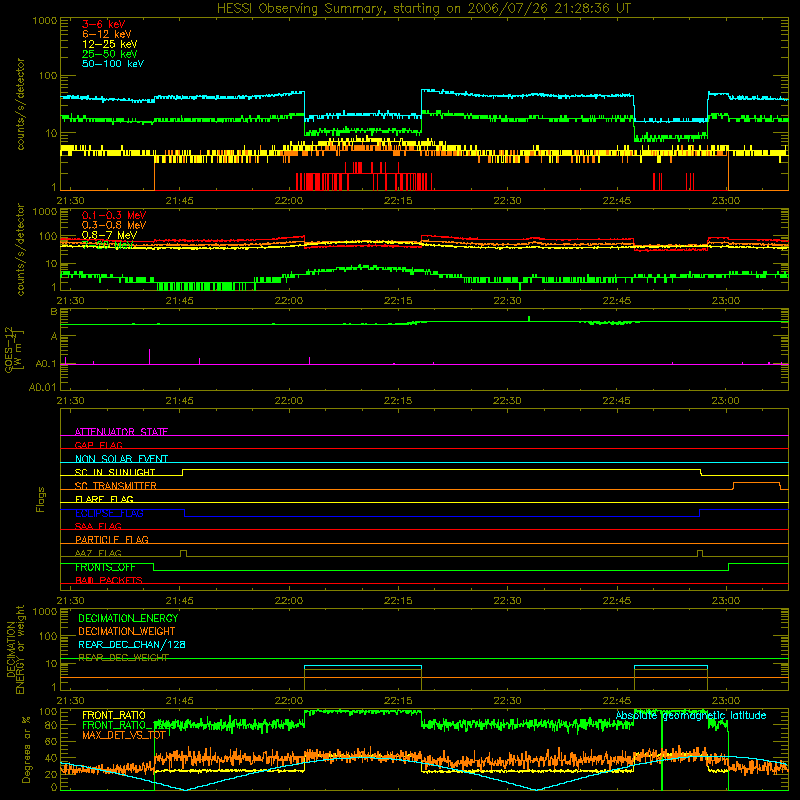Pick the 50-100 keV legend label
Screen dimensions: 800x800
coord(113,63)
